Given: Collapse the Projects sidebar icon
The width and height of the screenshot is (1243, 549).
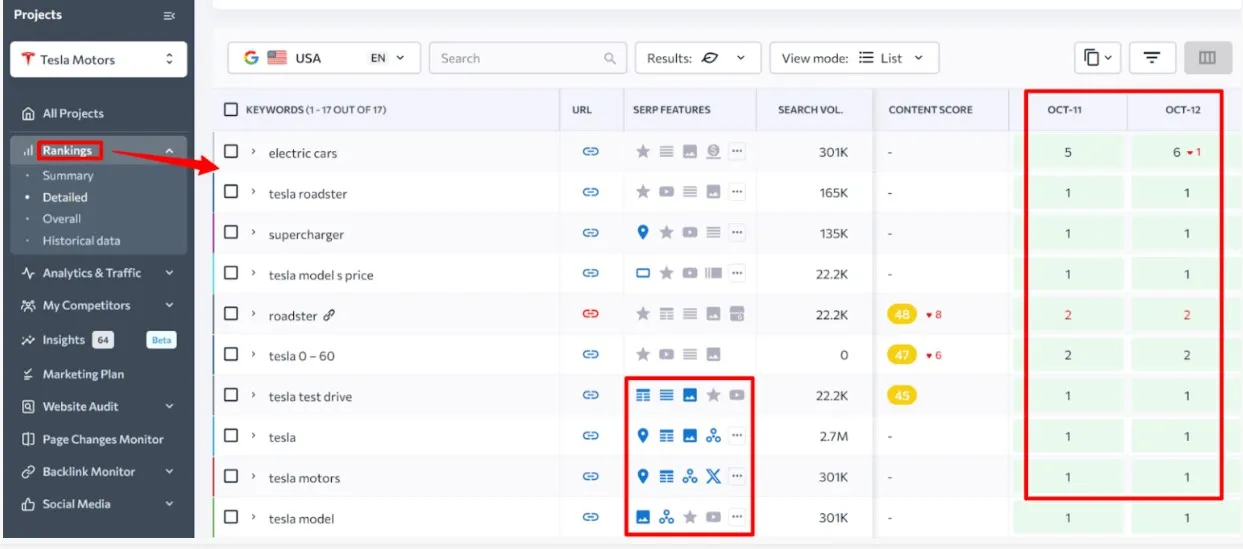Looking at the screenshot, I should tap(168, 16).
